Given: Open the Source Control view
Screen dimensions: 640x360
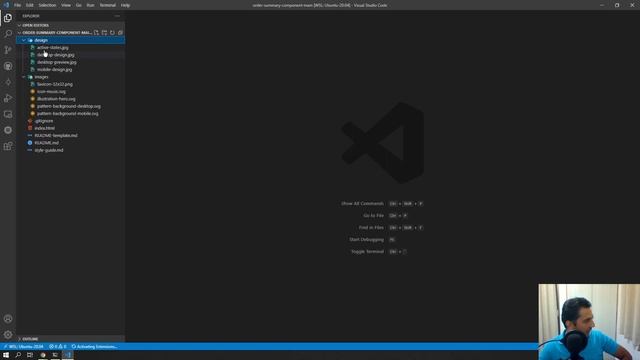Looking at the screenshot, I should tap(8, 50).
